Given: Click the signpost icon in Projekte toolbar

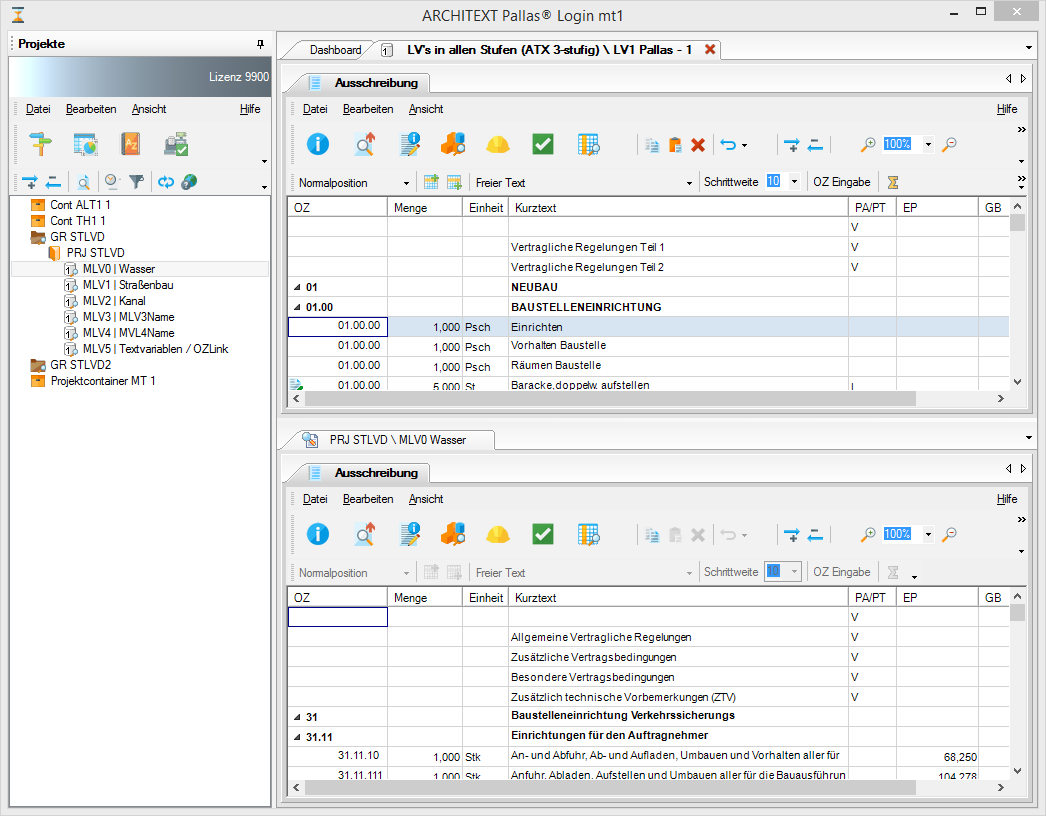Looking at the screenshot, I should (x=40, y=144).
